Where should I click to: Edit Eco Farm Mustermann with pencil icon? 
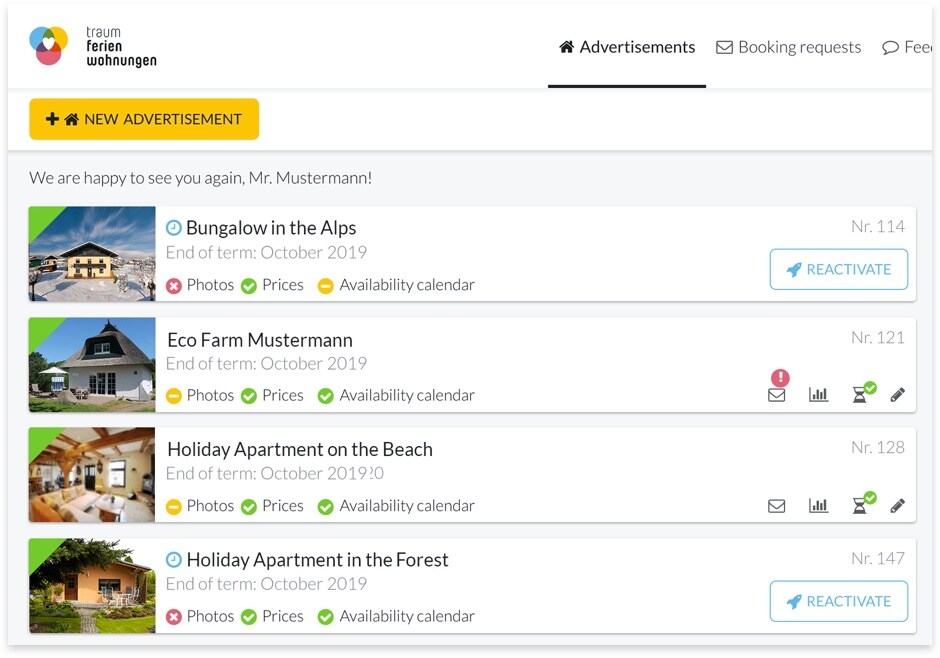click(897, 395)
